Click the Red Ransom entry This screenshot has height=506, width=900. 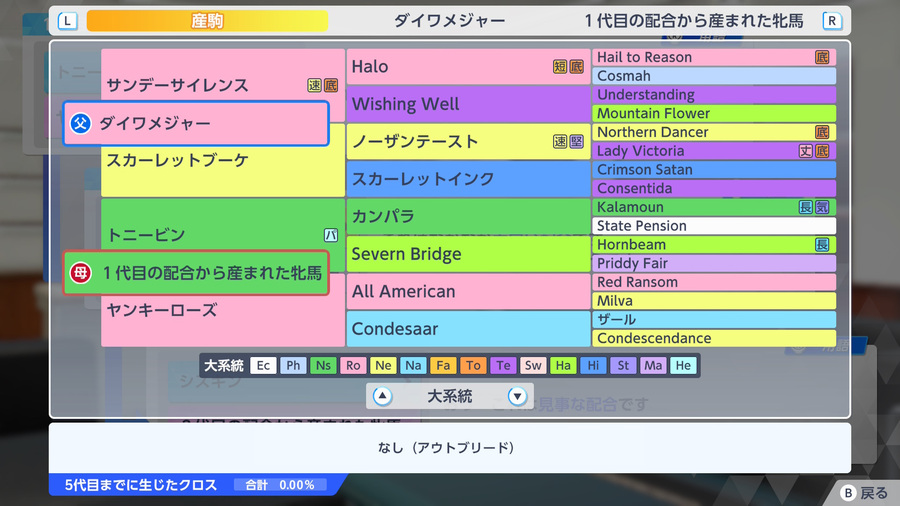click(x=714, y=282)
